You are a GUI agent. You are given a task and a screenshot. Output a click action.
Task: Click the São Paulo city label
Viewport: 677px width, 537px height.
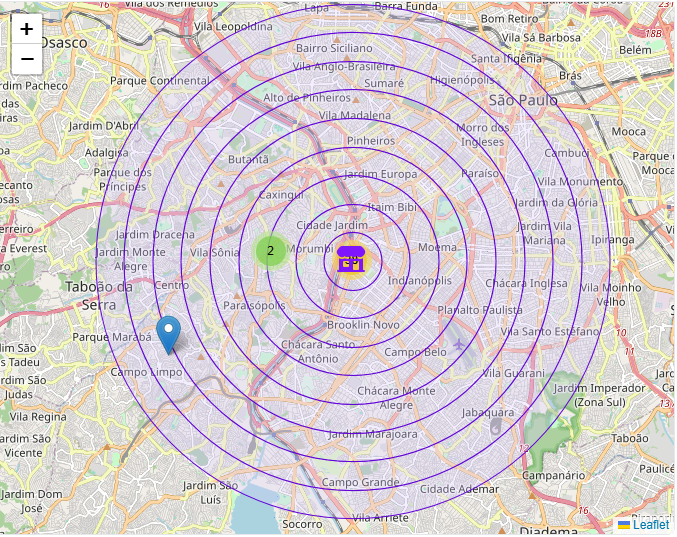(x=523, y=100)
